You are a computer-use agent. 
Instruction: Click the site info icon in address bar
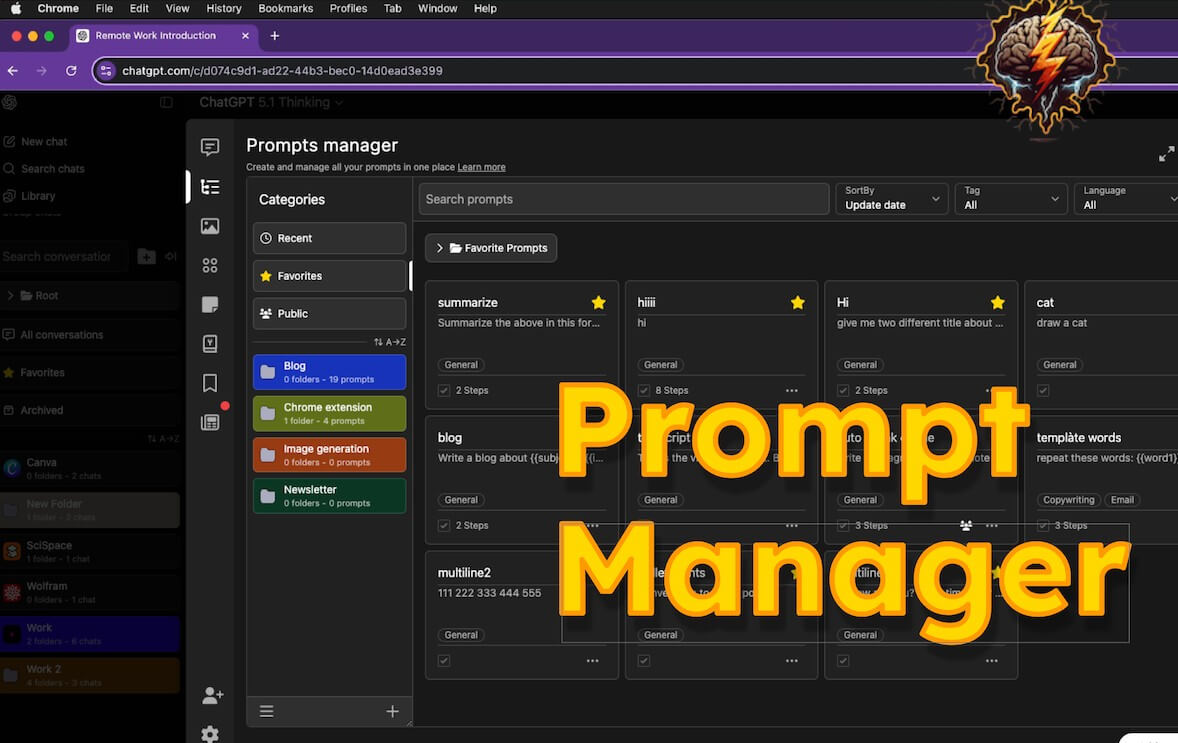106,71
